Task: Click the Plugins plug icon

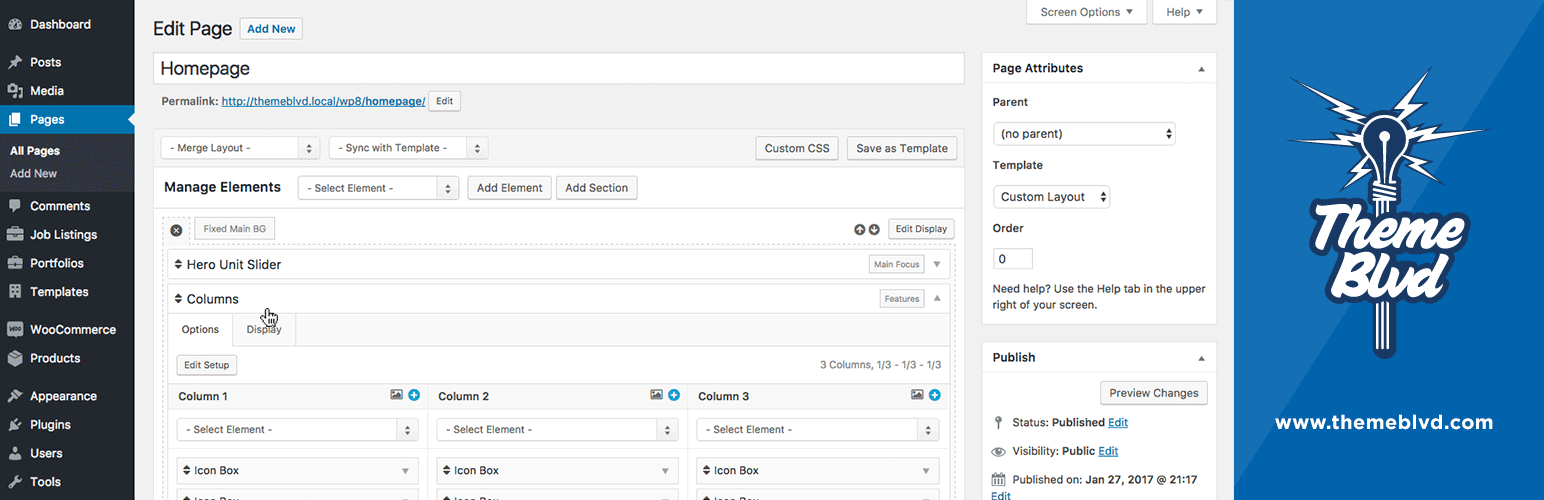Action: [x=15, y=425]
